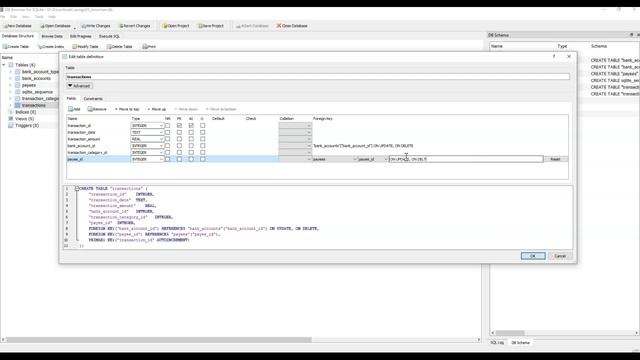The width and height of the screenshot is (640, 360).
Task: Click the Close Database red X icon
Action: [279, 26]
